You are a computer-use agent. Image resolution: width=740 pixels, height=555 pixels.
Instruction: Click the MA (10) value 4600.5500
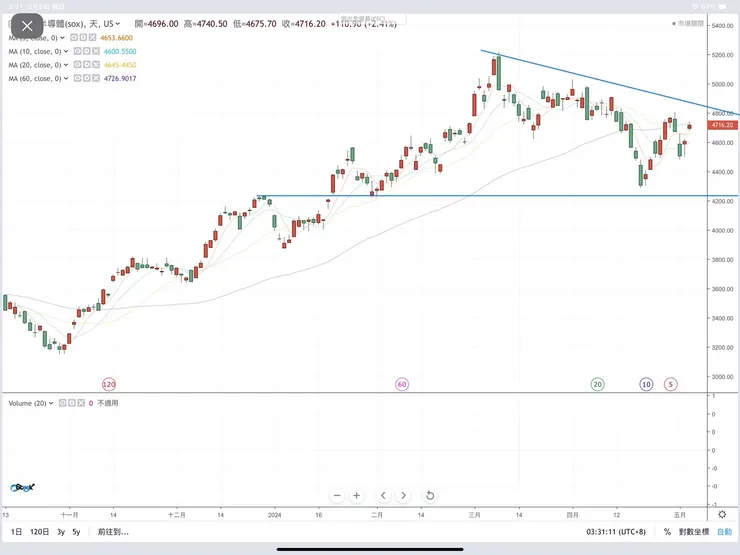click(x=120, y=51)
